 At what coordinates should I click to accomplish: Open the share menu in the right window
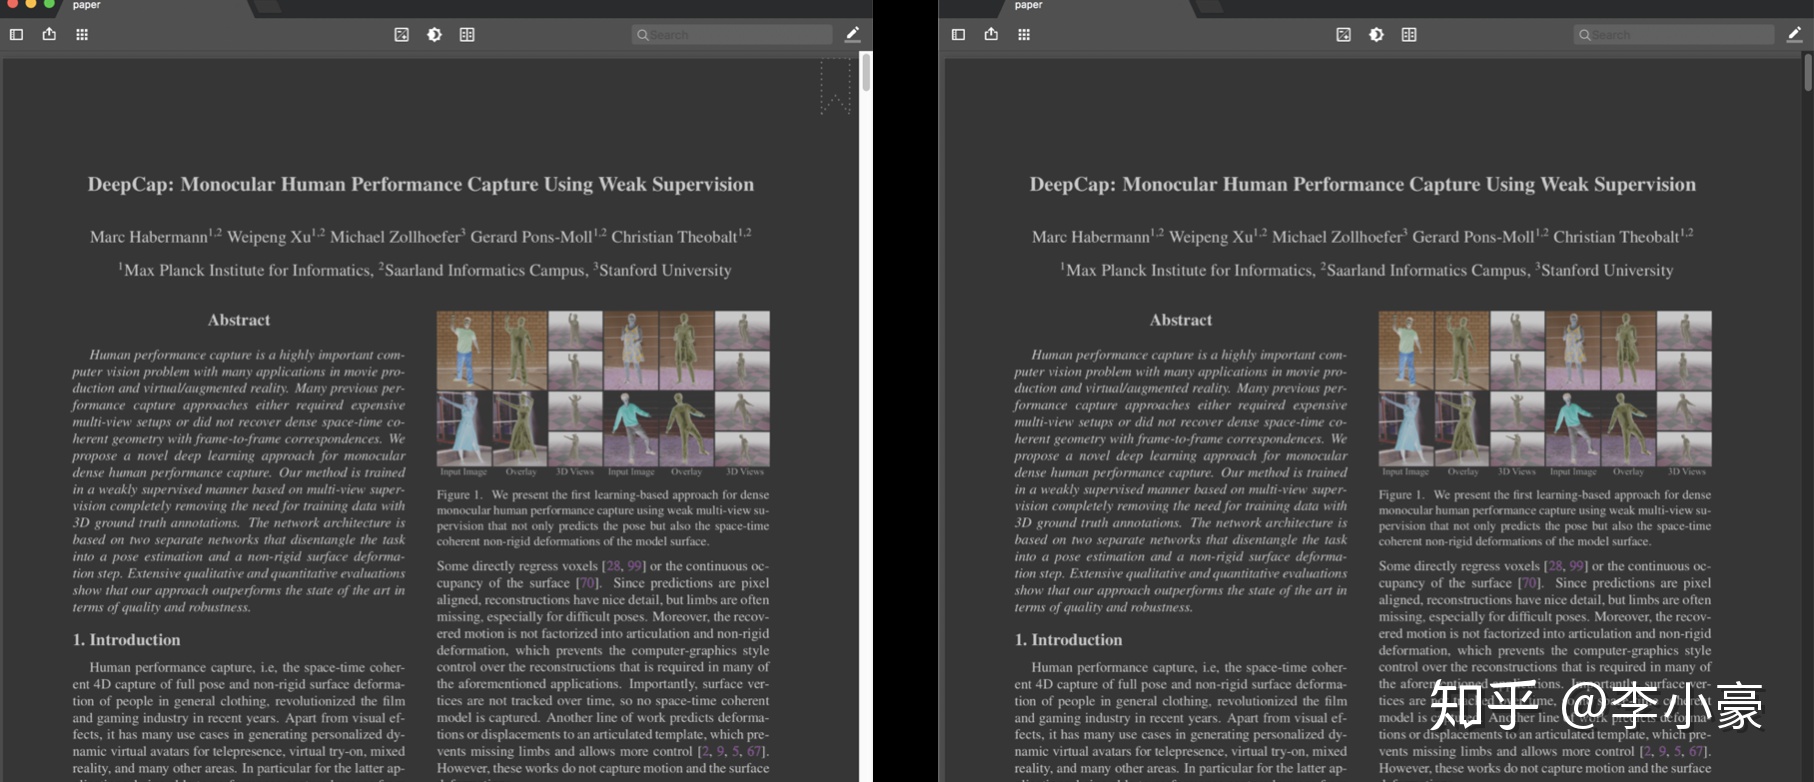click(991, 34)
